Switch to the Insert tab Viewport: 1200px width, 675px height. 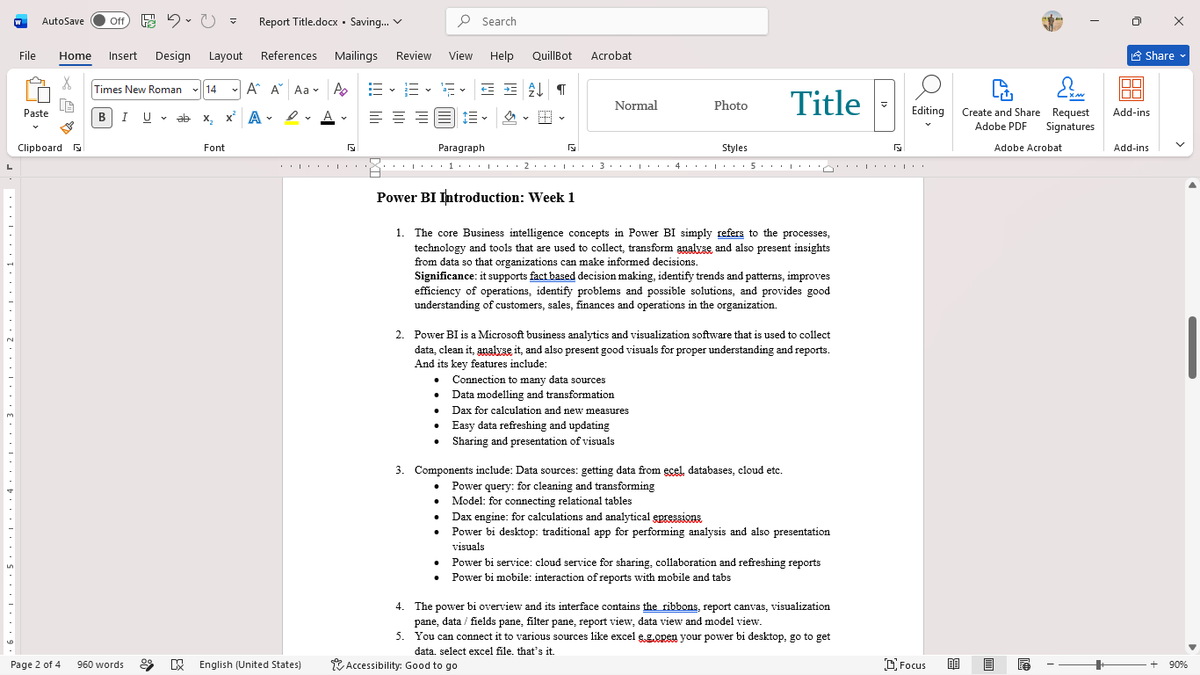coord(123,56)
